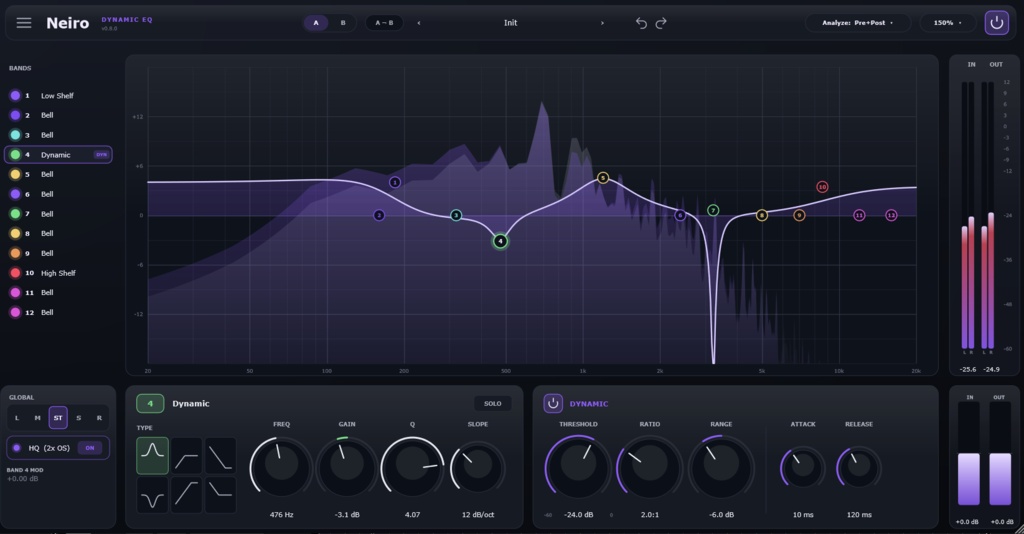Select band node 7 on the graph
This screenshot has width=1024, height=534.
coord(713,210)
